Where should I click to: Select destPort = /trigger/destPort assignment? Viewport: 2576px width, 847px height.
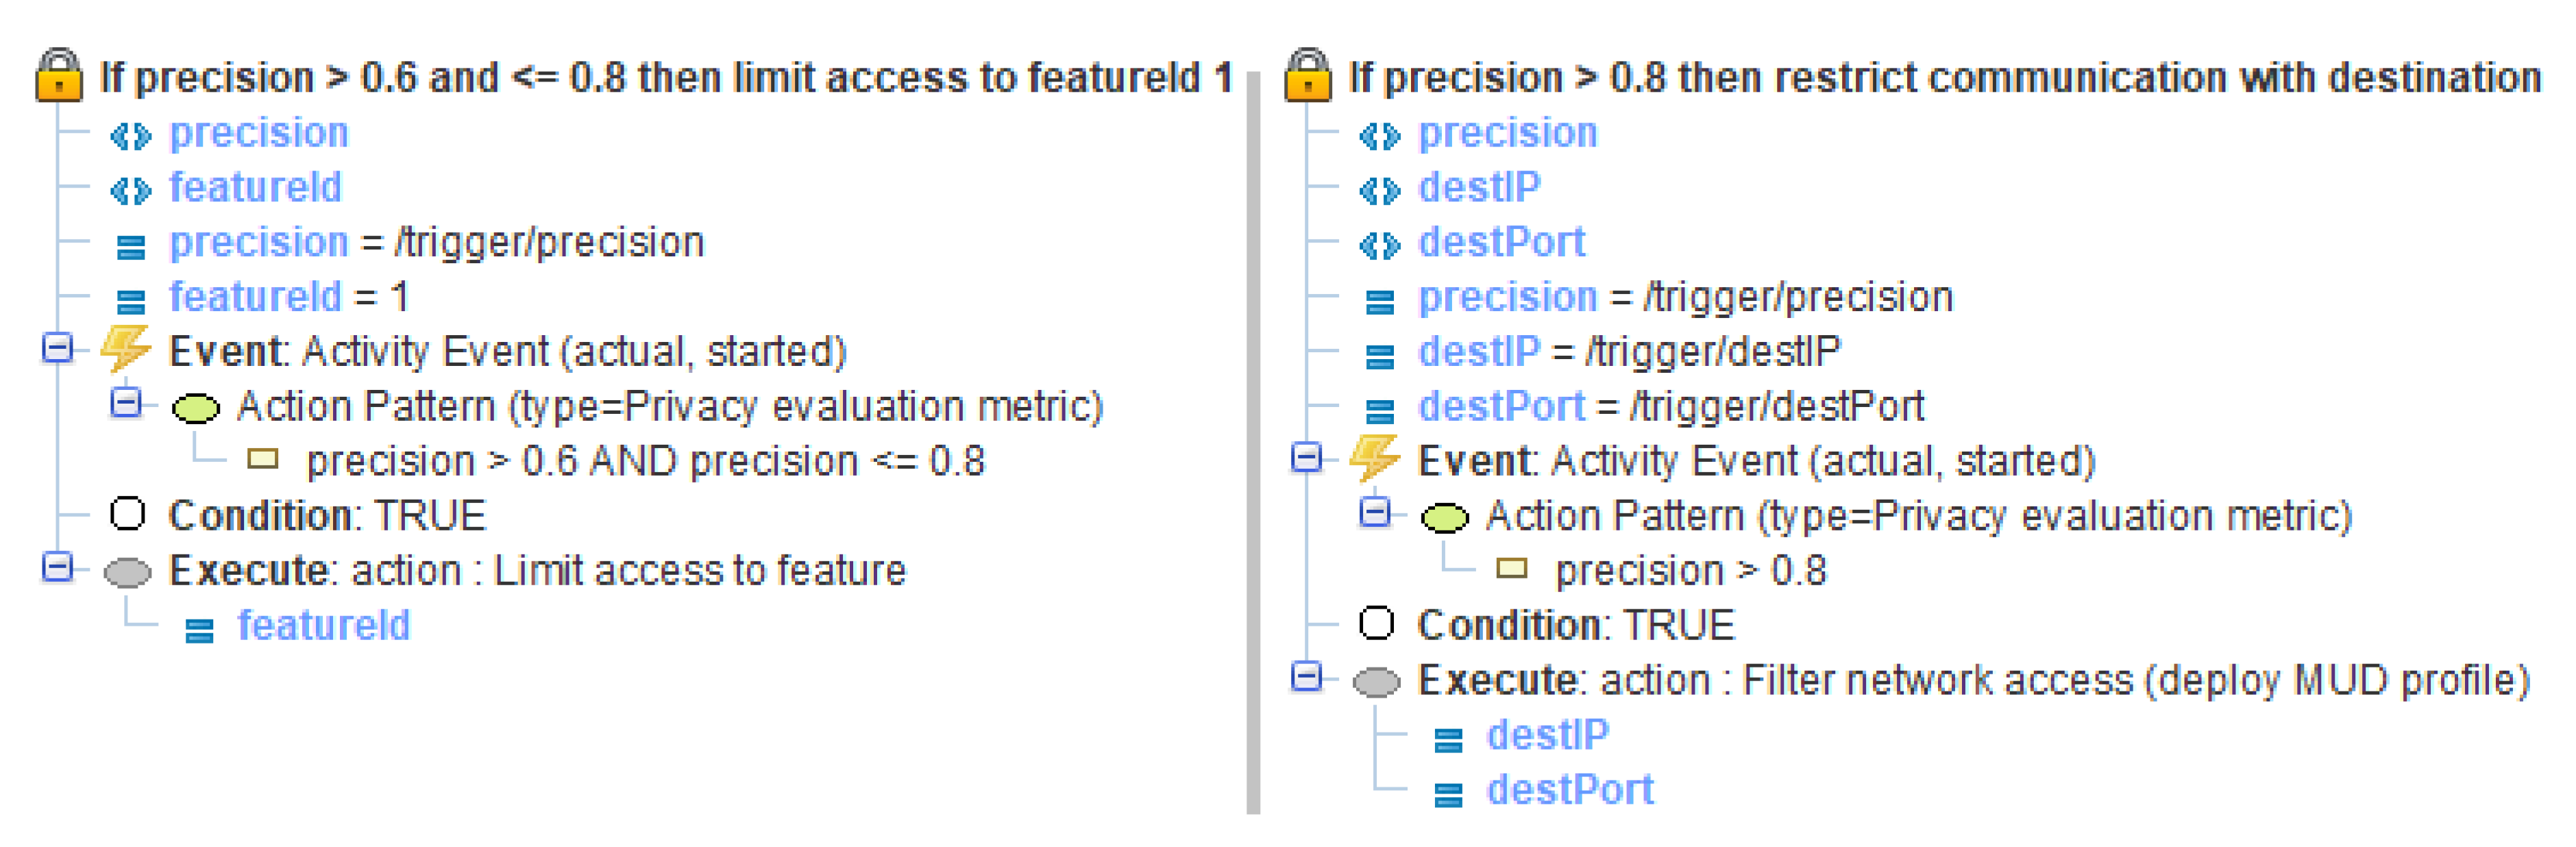tap(1670, 406)
